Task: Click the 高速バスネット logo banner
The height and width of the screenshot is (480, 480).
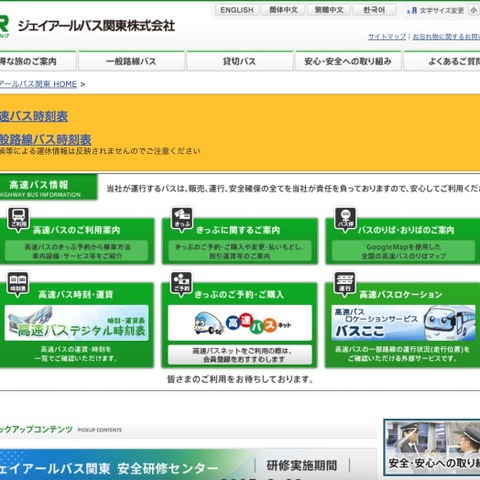Action: (240, 323)
